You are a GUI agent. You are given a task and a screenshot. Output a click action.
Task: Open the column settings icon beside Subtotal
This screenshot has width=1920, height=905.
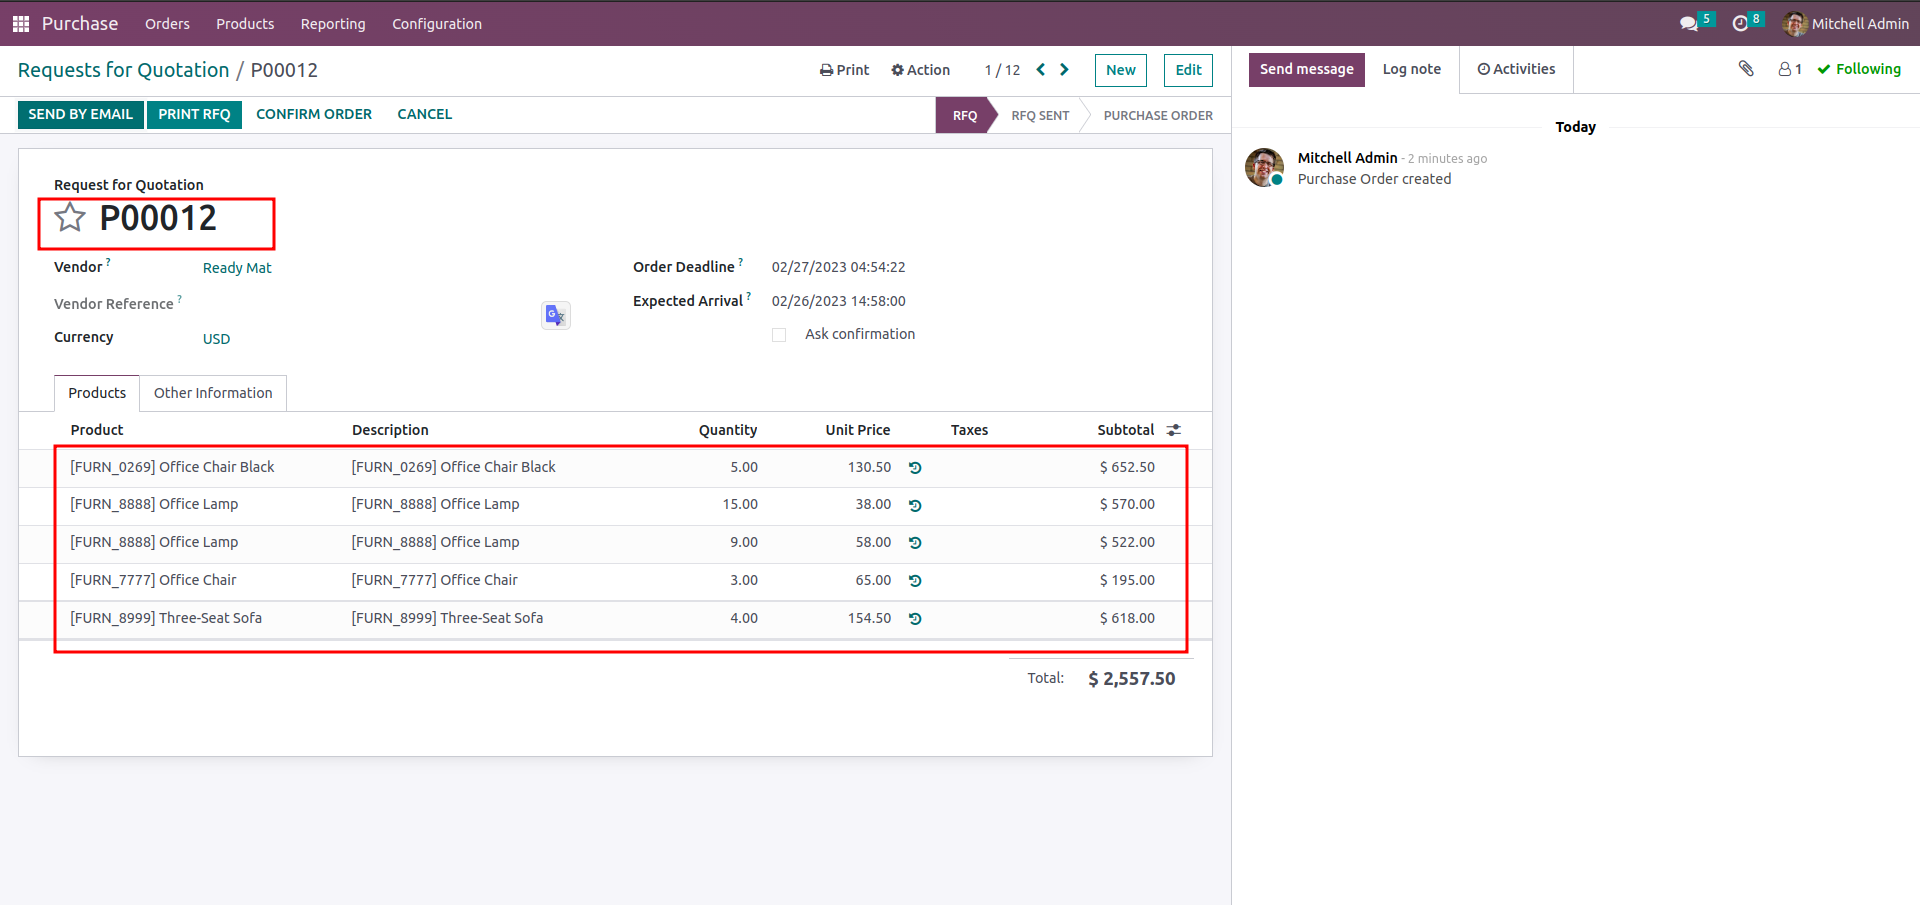(1174, 430)
